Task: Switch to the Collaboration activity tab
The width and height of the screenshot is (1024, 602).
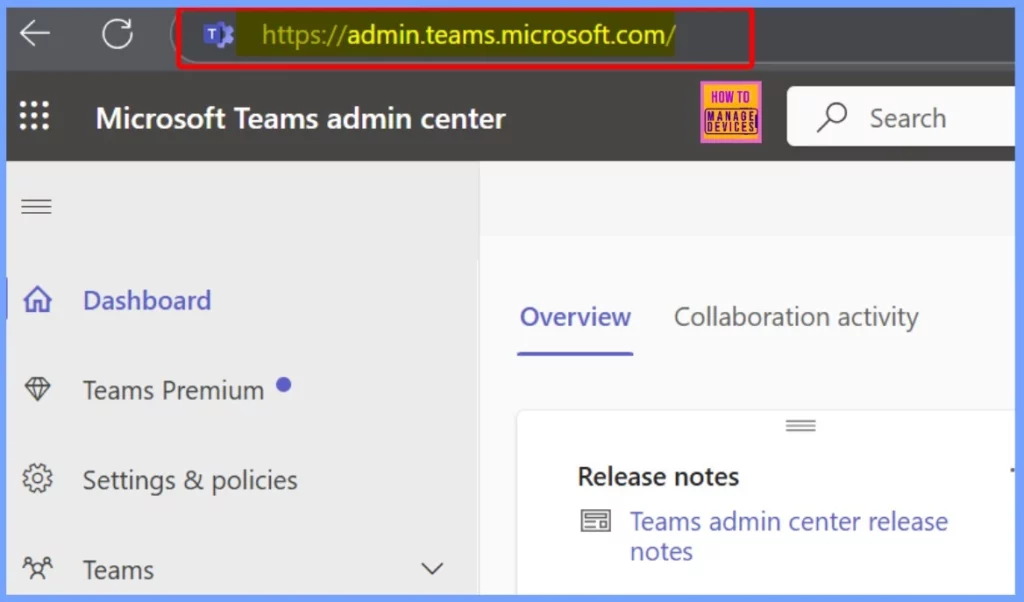Action: point(796,317)
